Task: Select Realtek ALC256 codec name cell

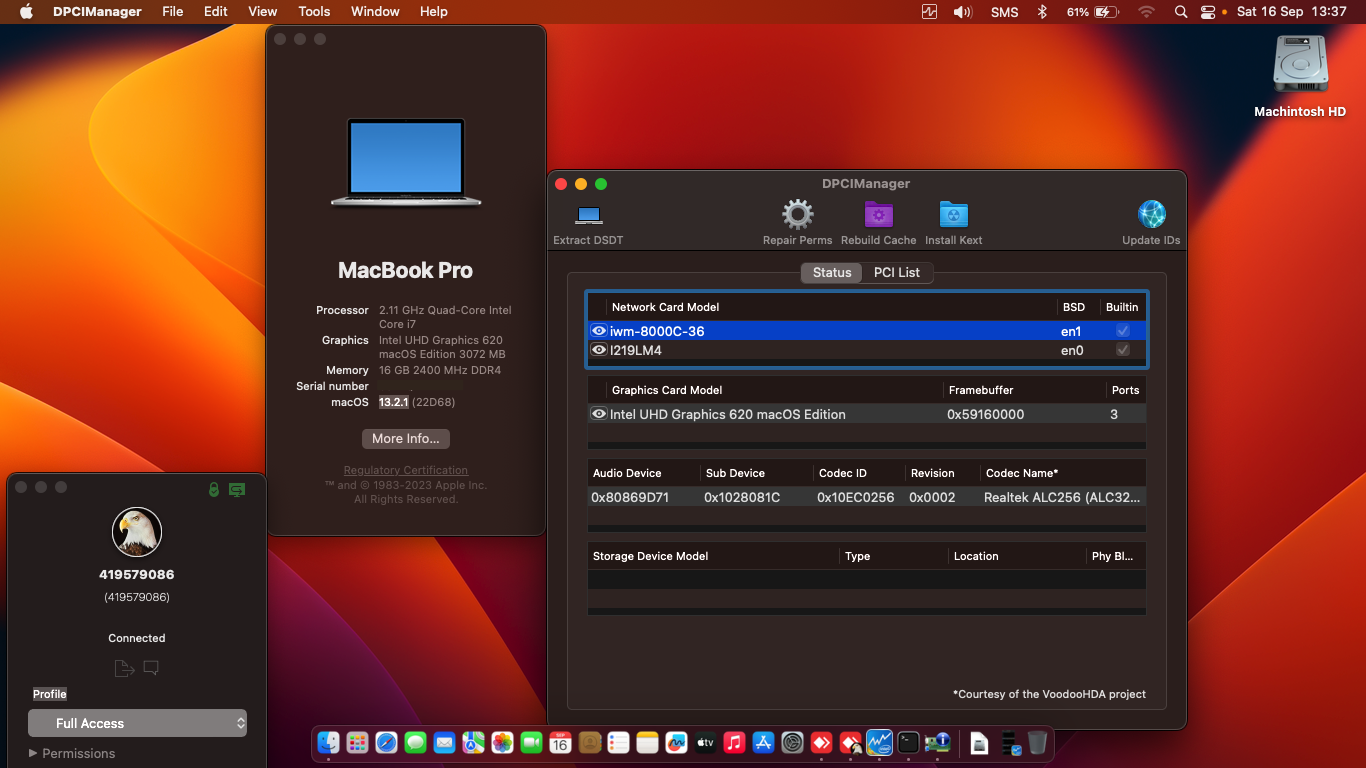Action: 1062,497
